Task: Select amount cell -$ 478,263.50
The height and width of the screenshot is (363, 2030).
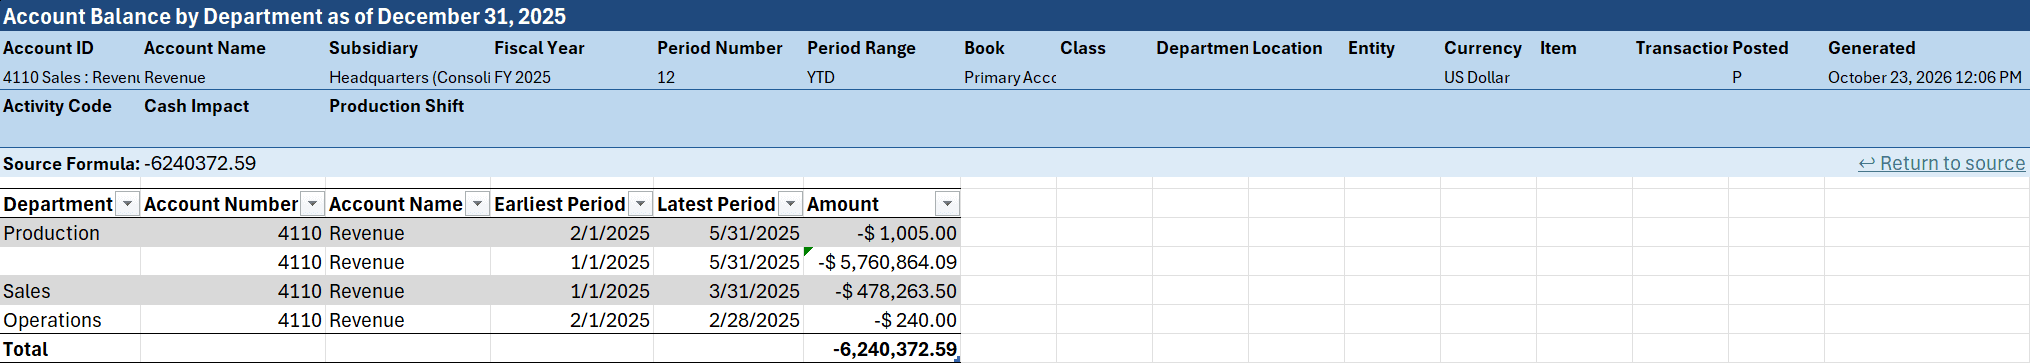Action: [x=882, y=291]
